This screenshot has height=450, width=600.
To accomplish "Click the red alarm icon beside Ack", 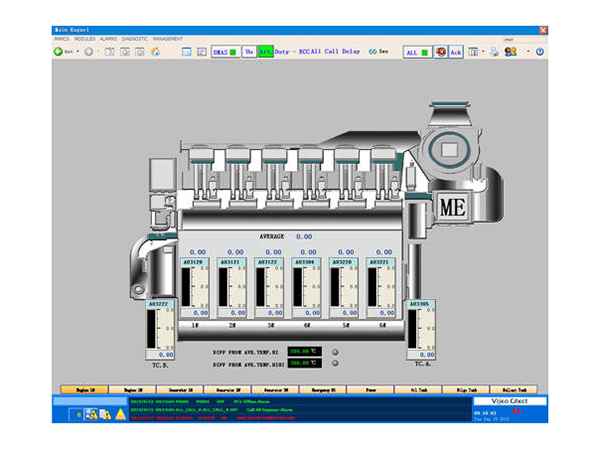I will (x=440, y=51).
